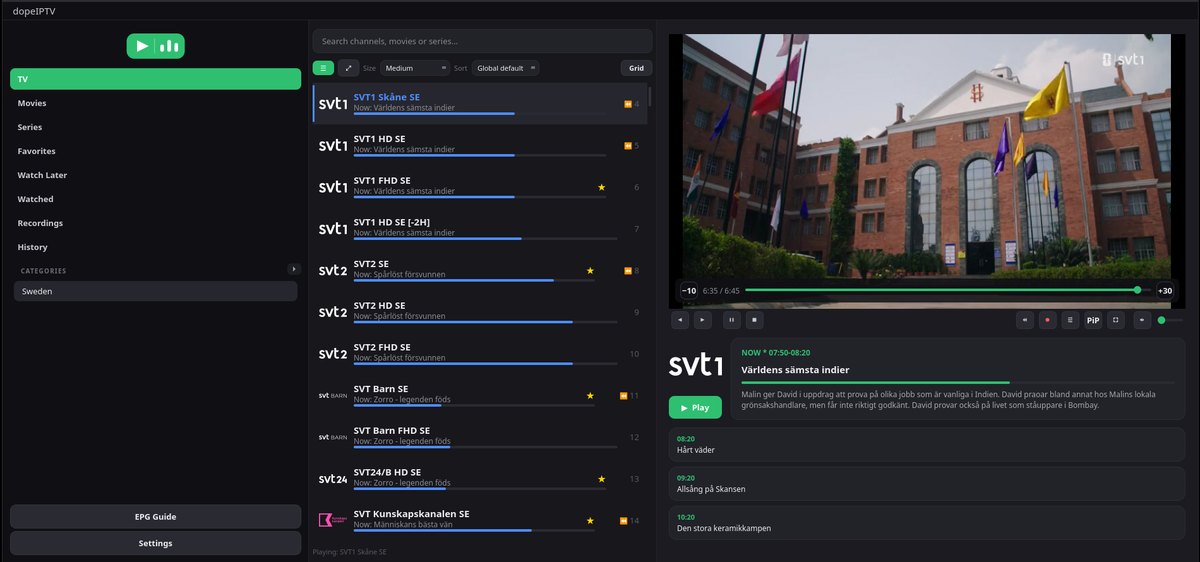Click the catch-up icon on SVT2 SE
The width and height of the screenshot is (1200, 562).
coord(628,271)
